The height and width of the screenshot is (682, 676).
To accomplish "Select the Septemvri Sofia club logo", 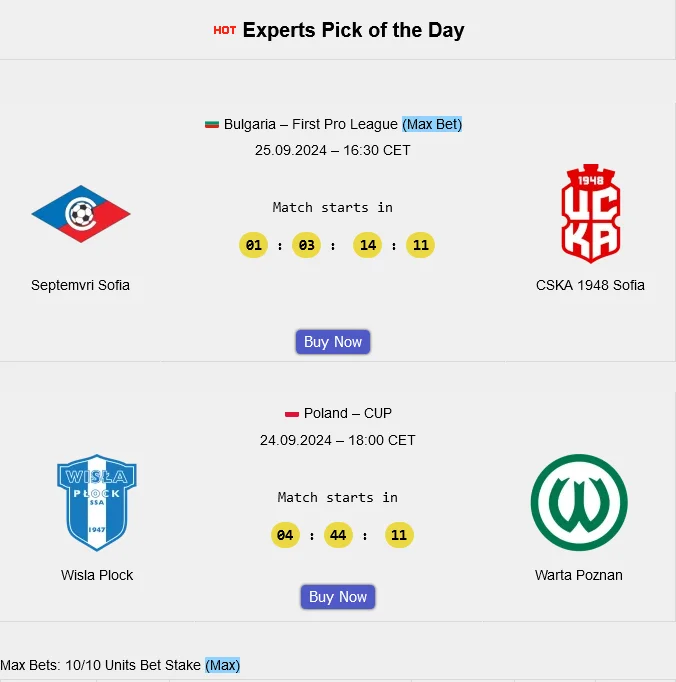I will (80, 214).
